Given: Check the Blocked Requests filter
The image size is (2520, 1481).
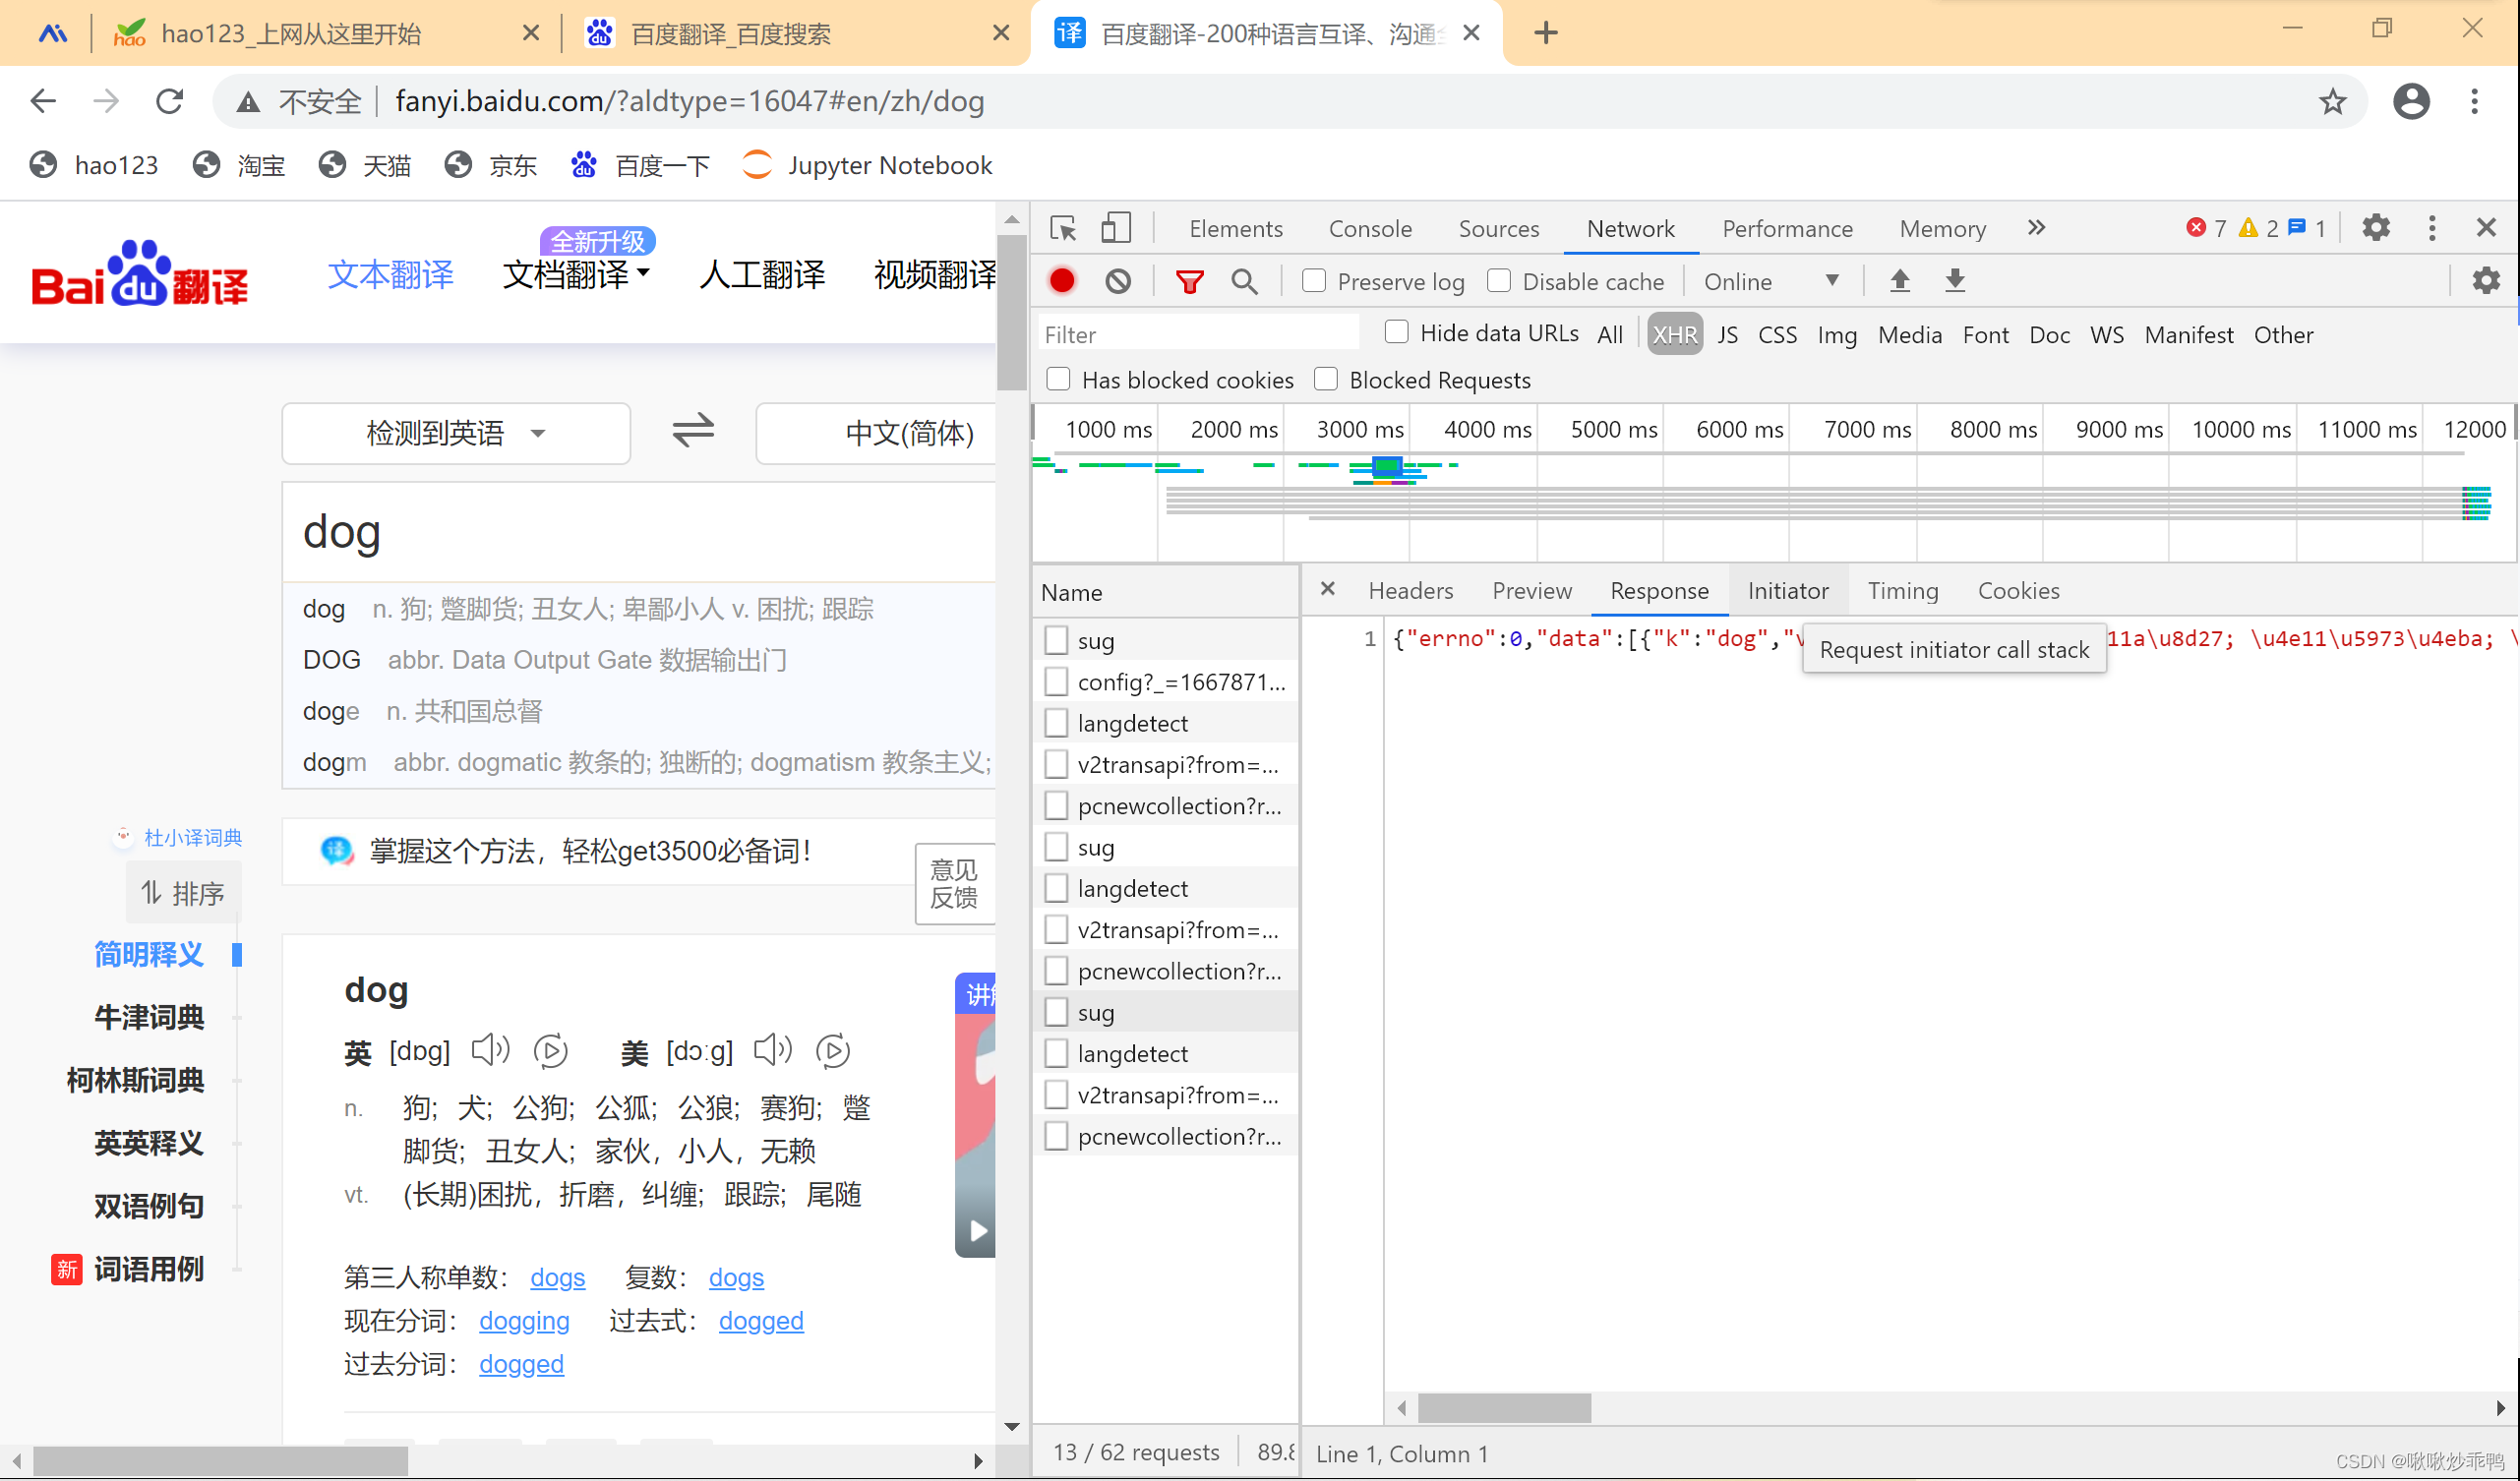Looking at the screenshot, I should point(1326,379).
